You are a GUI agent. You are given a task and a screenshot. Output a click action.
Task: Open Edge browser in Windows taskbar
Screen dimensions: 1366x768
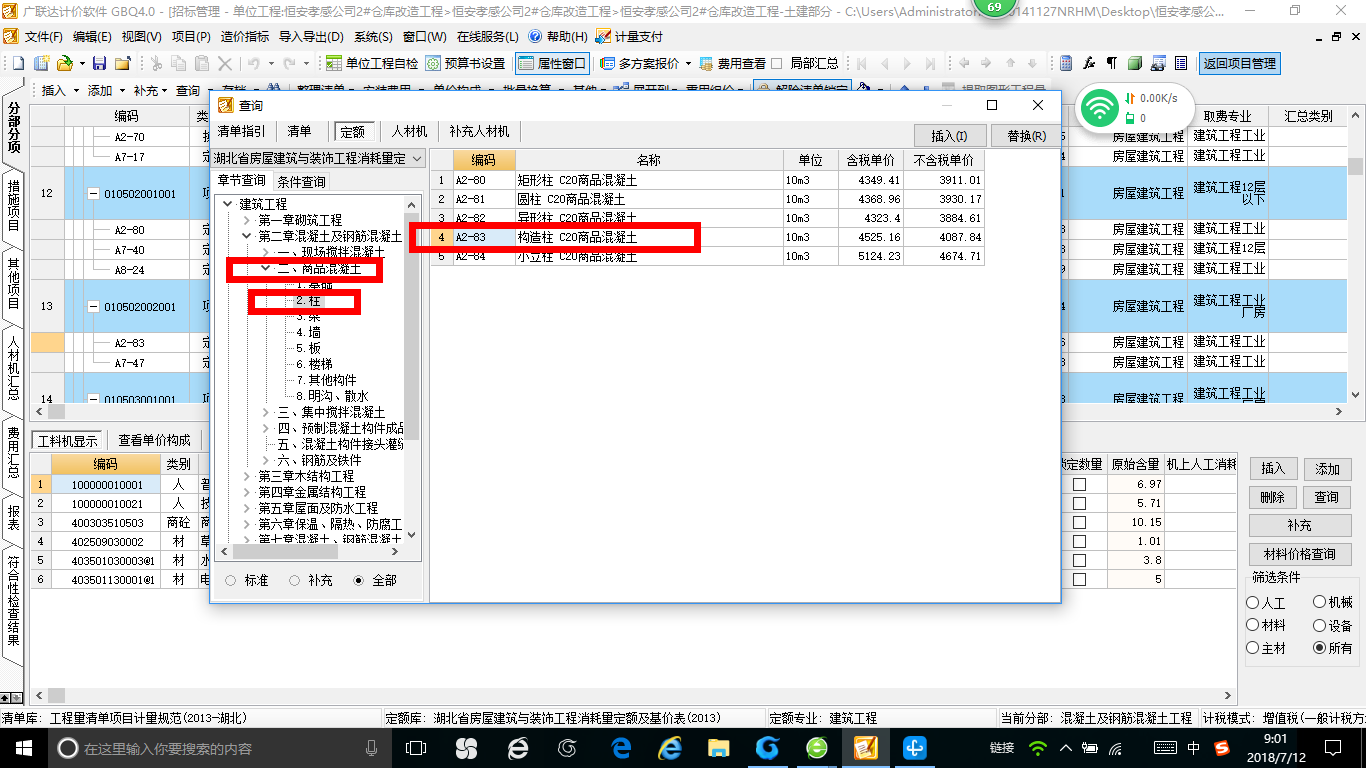pyautogui.click(x=621, y=748)
